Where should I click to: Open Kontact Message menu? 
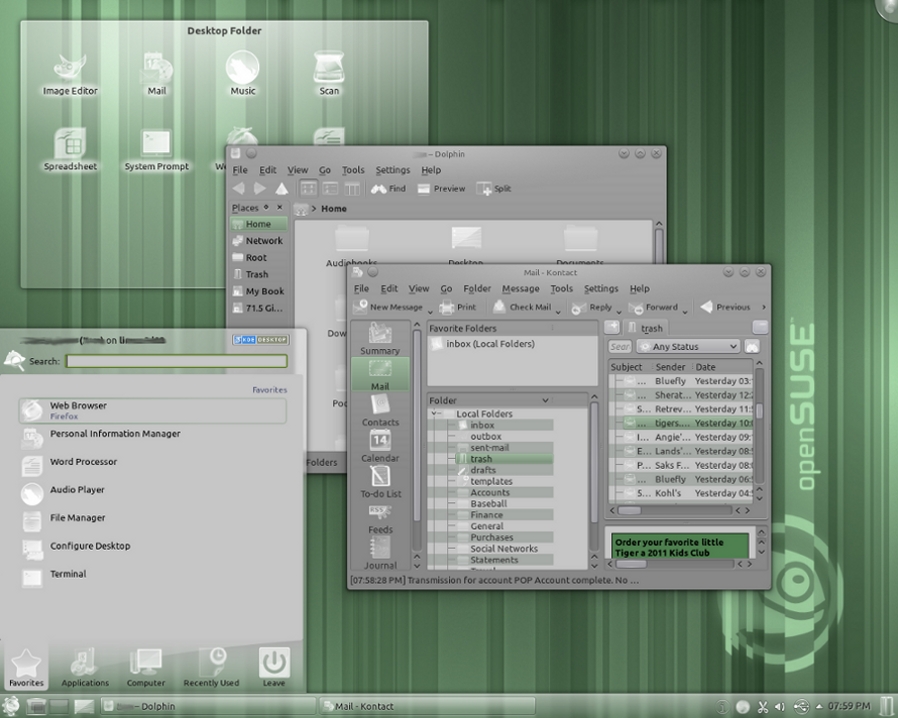tap(521, 289)
